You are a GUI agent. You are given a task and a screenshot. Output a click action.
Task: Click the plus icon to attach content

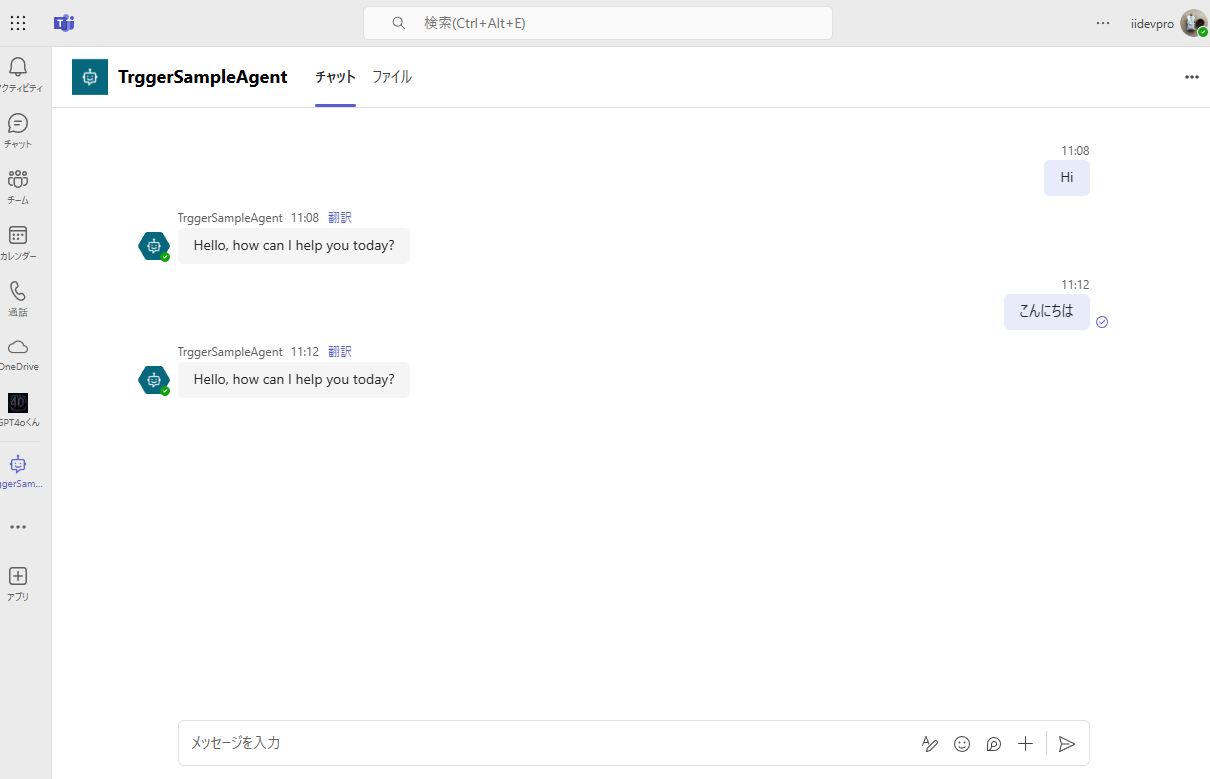1025,743
